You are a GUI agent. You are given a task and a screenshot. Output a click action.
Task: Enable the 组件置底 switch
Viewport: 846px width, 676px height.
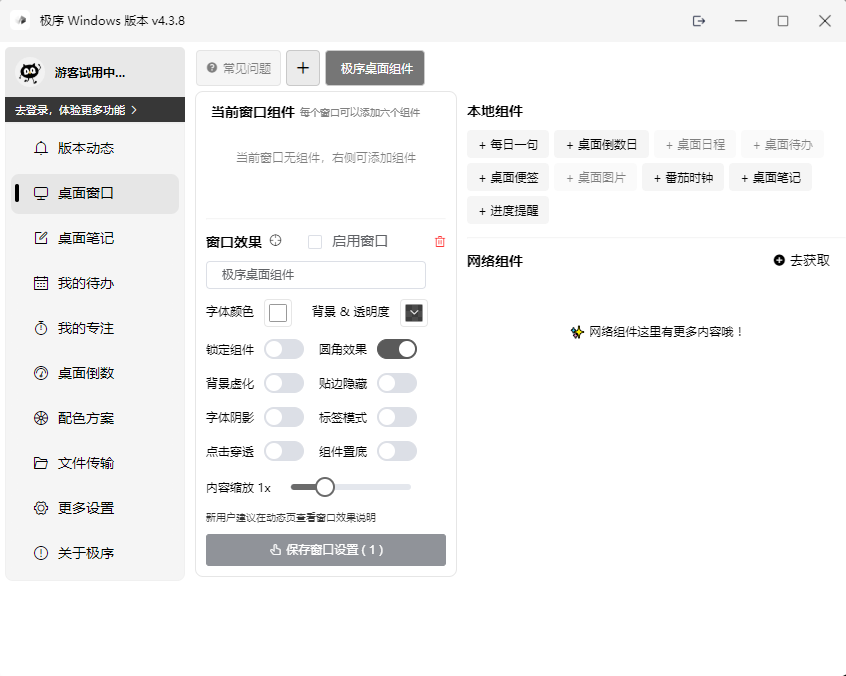[397, 452]
